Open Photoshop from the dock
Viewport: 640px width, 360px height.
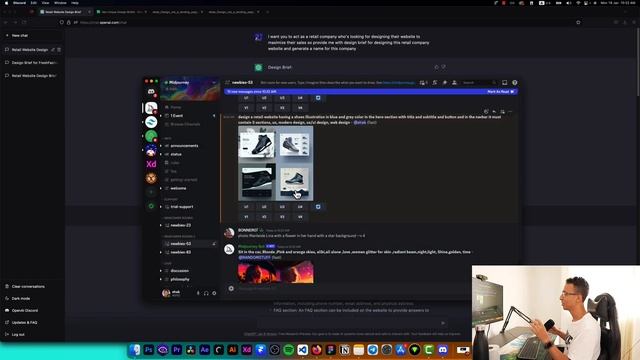[149, 350]
